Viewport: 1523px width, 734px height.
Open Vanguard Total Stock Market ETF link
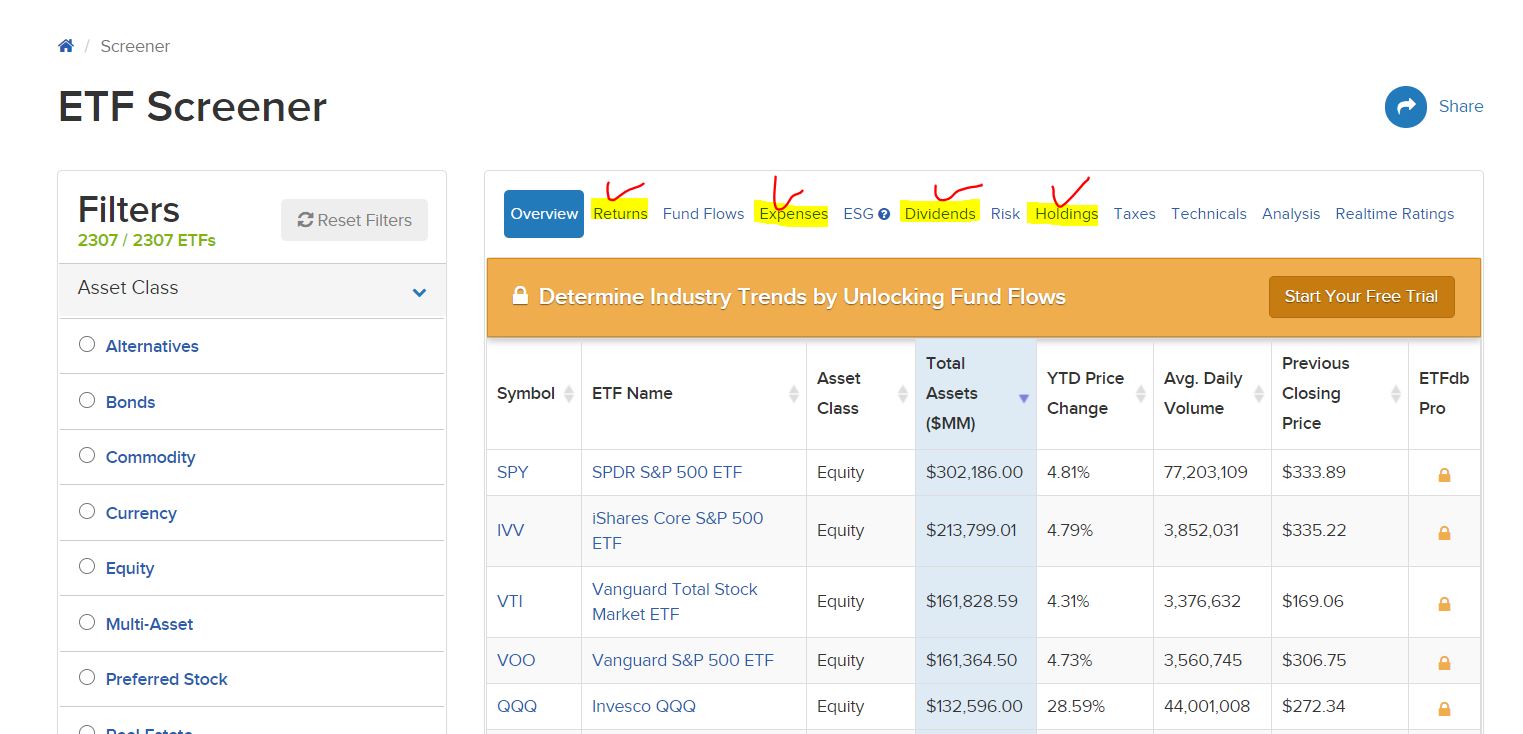(x=674, y=601)
